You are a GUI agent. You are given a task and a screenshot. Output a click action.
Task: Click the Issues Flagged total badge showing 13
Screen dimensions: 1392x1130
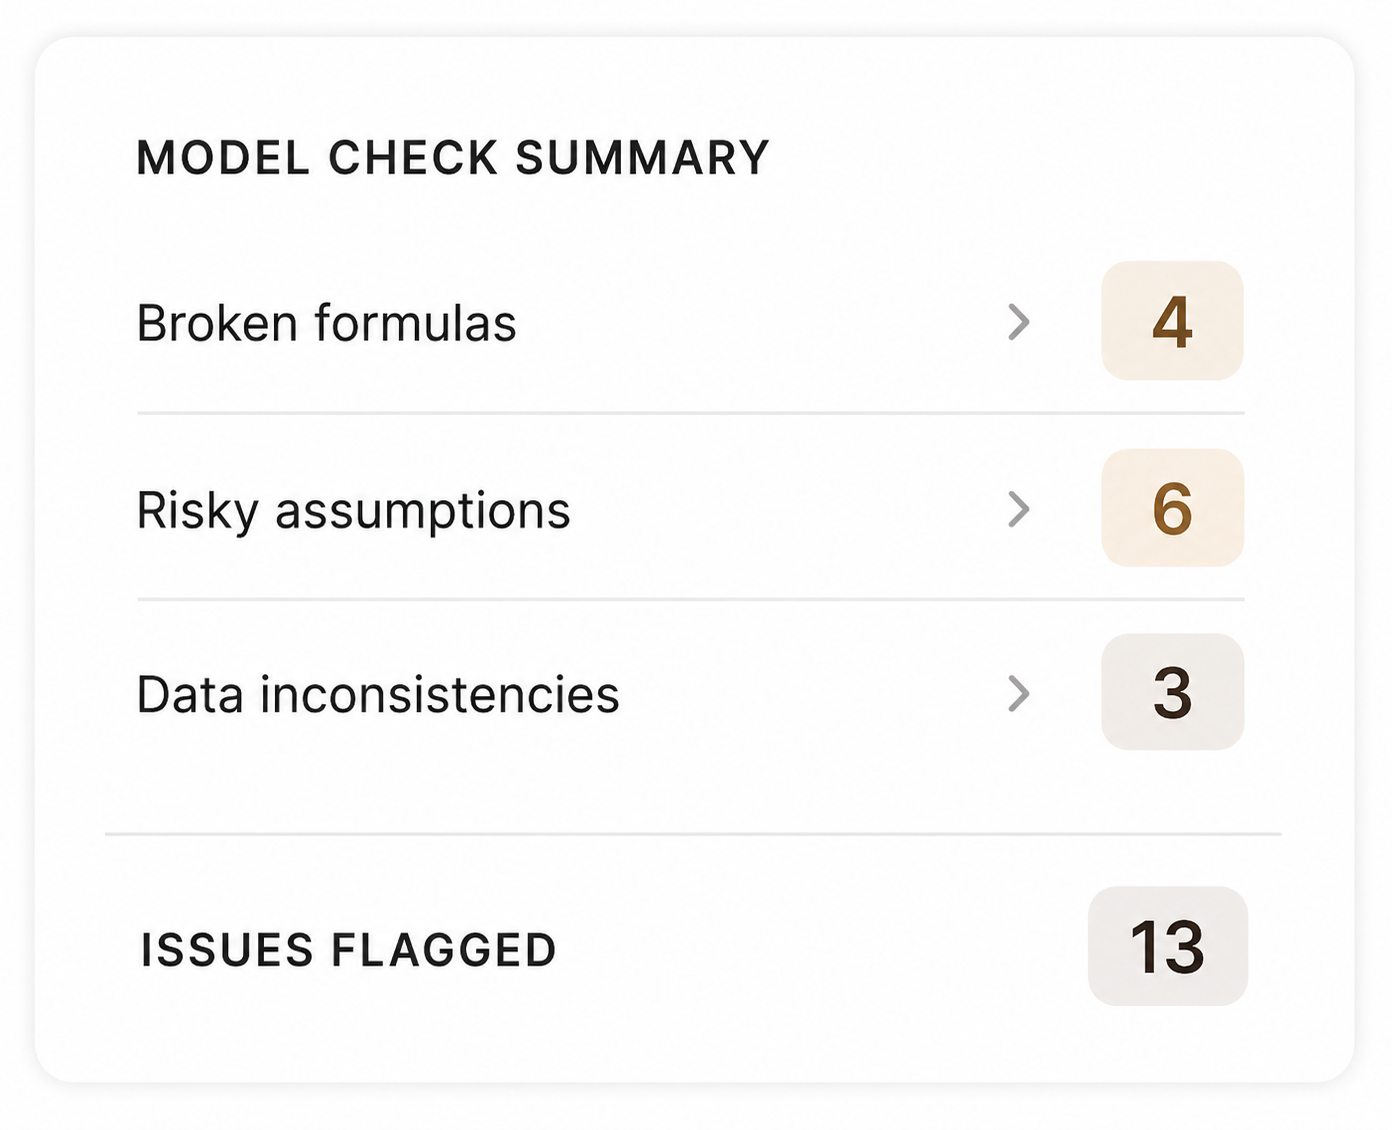point(1168,948)
